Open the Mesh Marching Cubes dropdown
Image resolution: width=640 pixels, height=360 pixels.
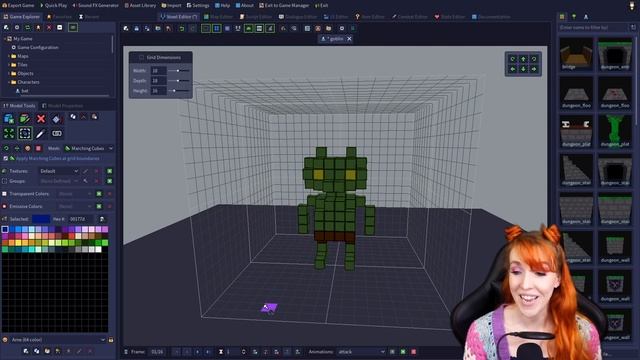tap(88, 149)
